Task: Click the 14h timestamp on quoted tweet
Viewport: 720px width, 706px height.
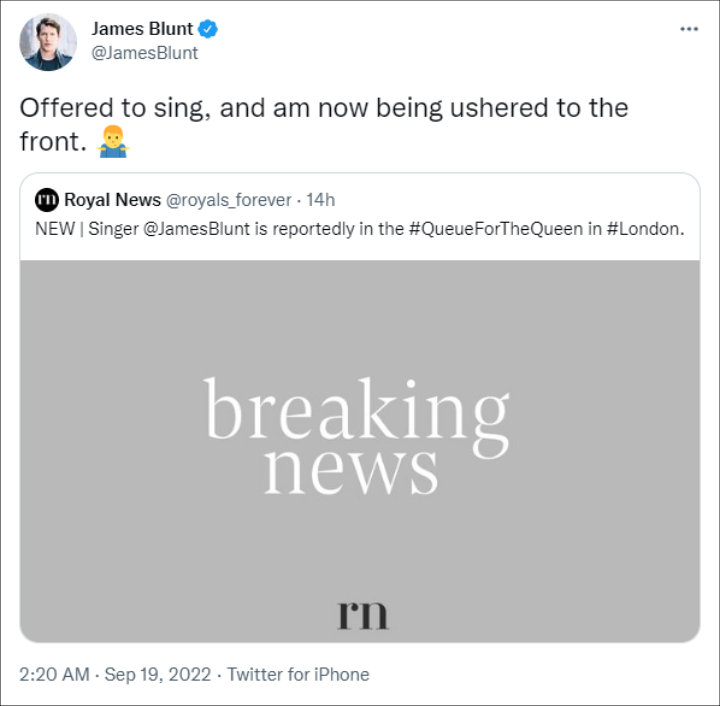Action: 321,200
